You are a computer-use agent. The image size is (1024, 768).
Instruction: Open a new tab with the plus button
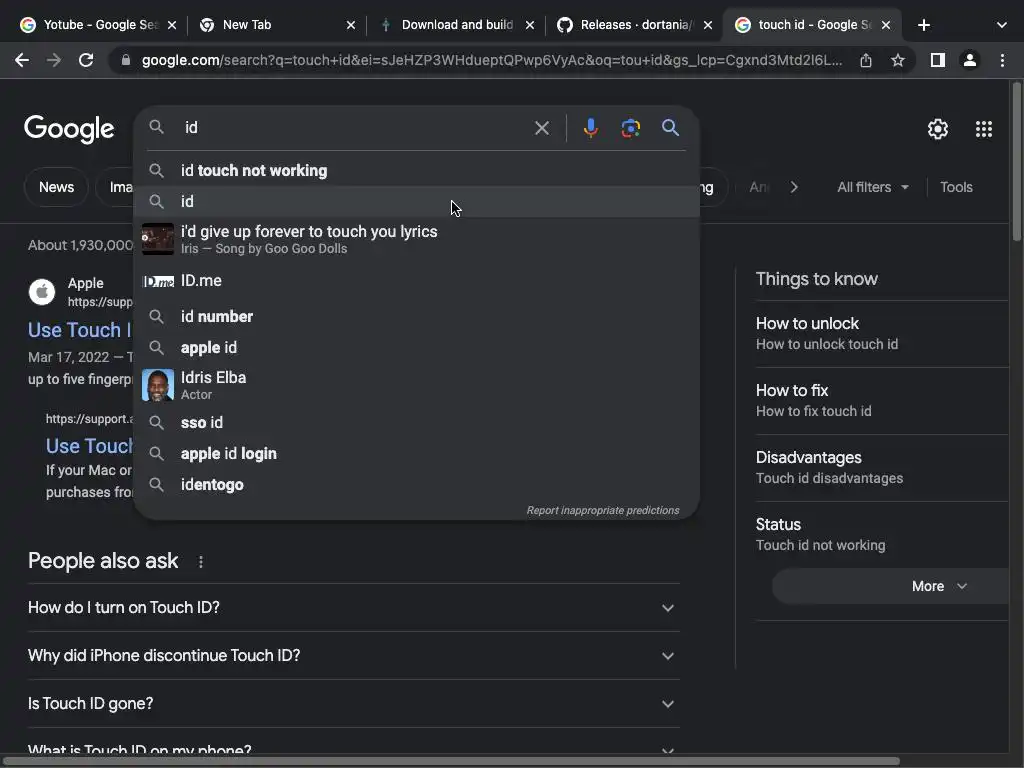coord(923,25)
